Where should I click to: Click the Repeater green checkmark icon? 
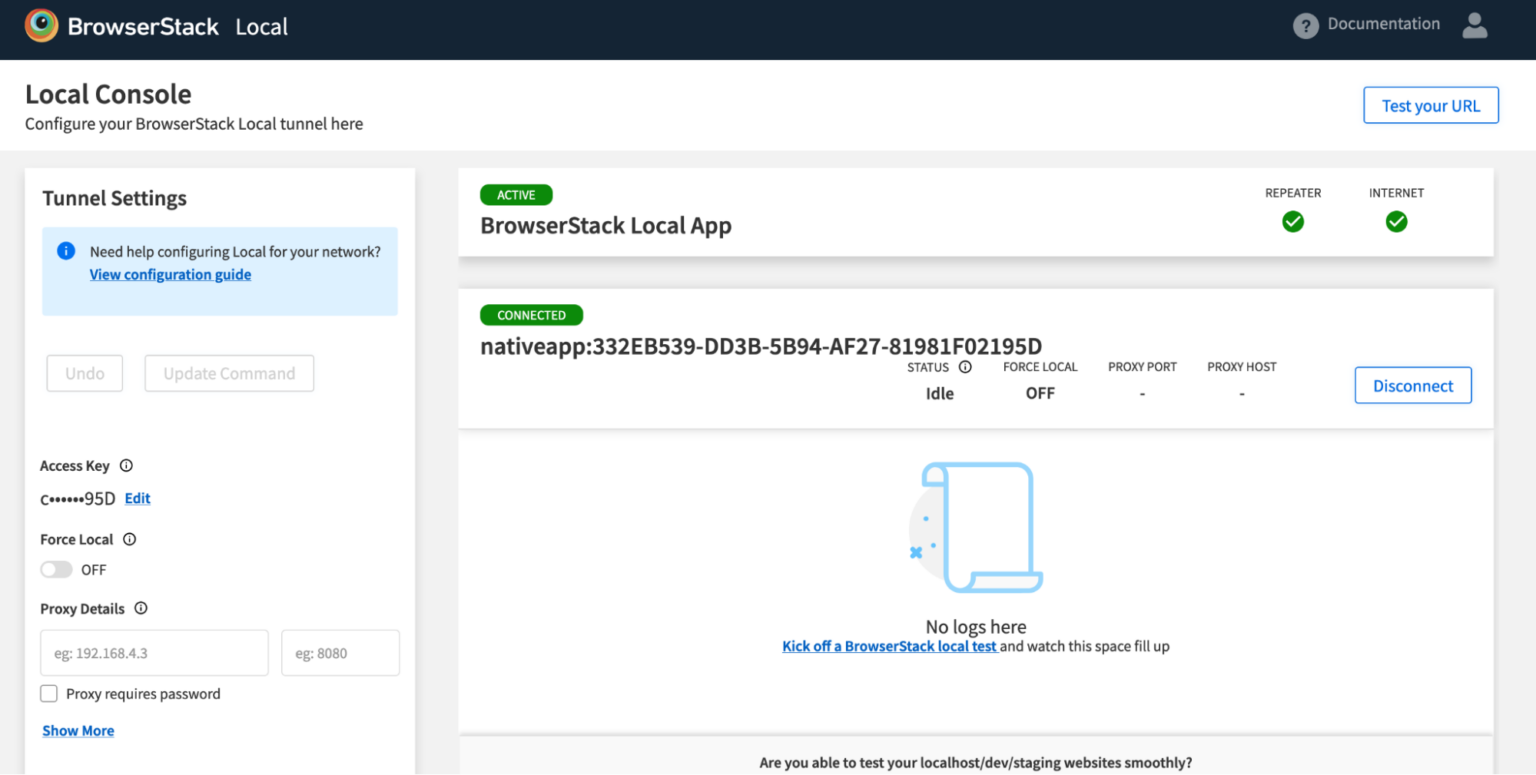pyautogui.click(x=1292, y=221)
